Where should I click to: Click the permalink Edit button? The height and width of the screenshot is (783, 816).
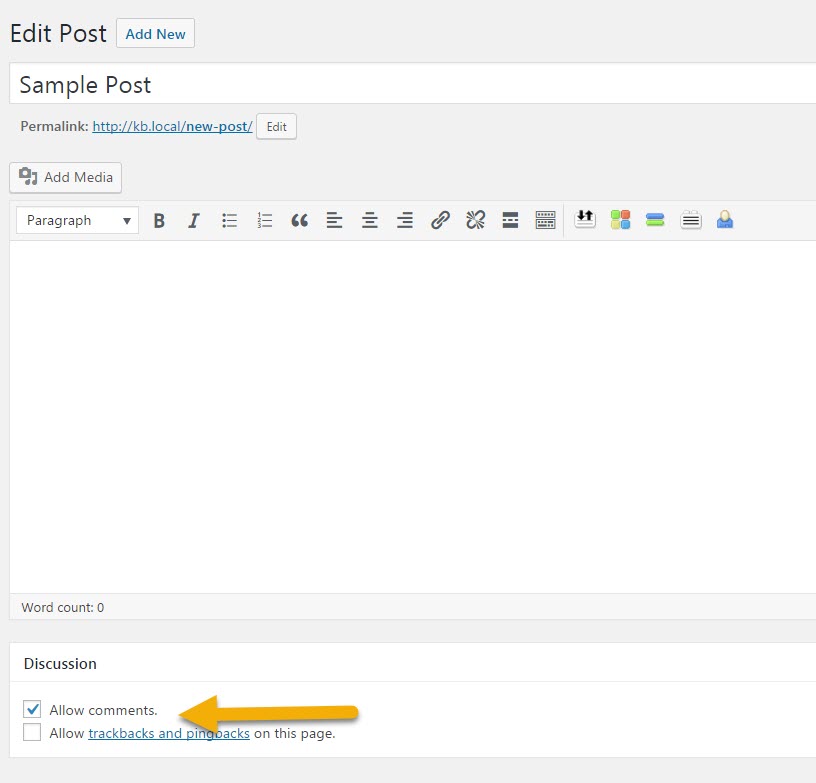pyautogui.click(x=276, y=127)
